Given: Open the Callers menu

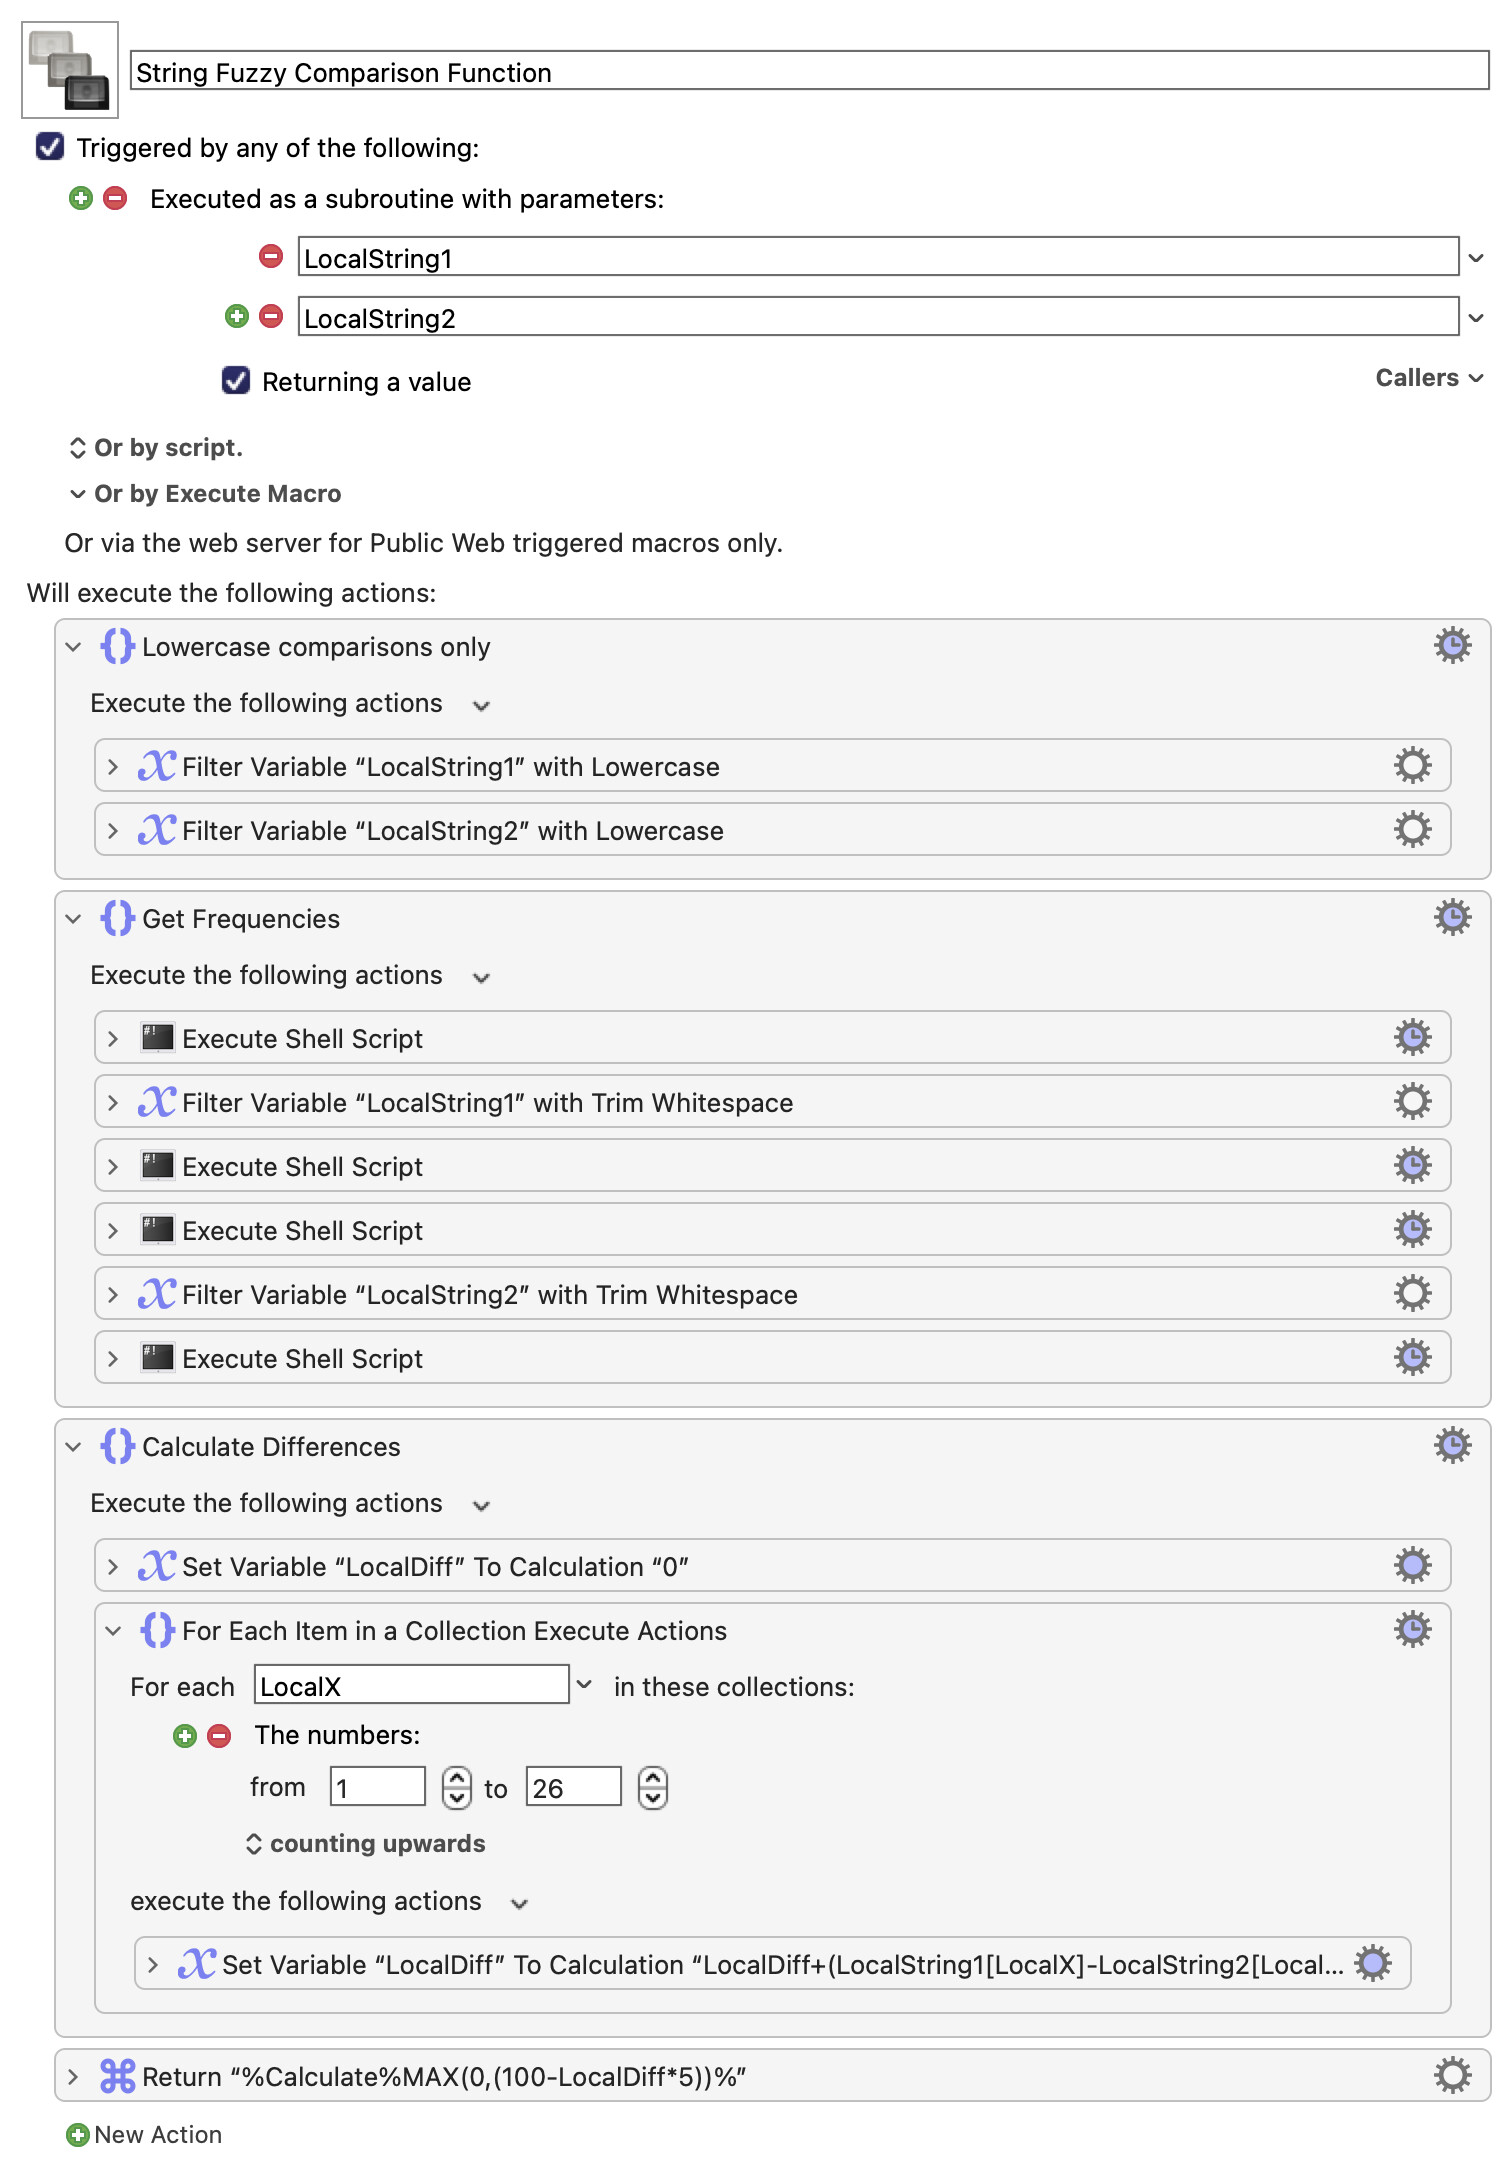Looking at the screenshot, I should point(1428,378).
